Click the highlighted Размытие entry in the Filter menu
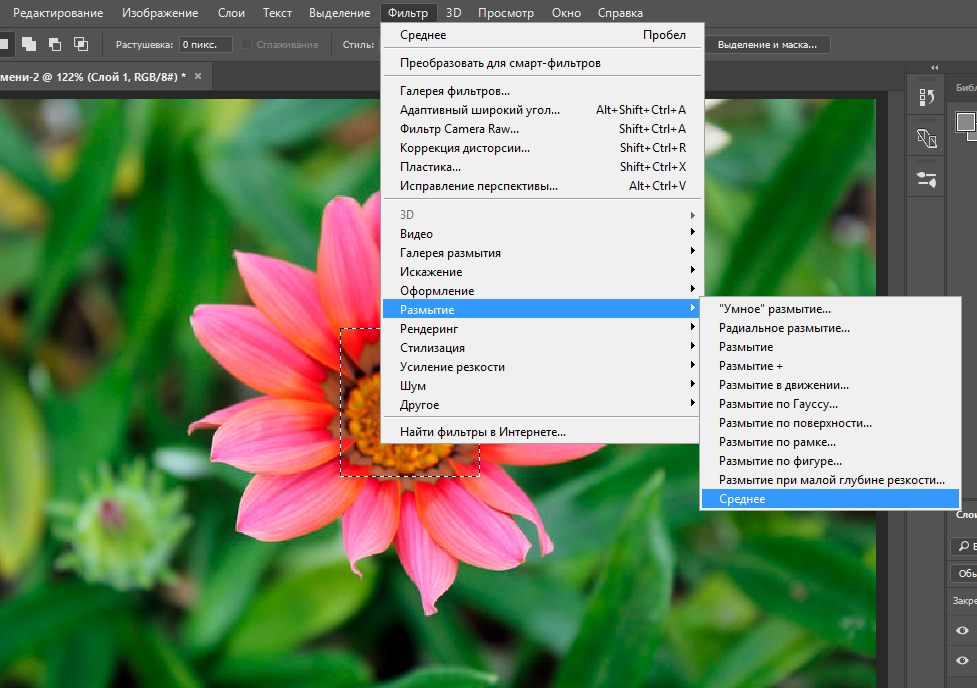977x688 pixels. (x=542, y=310)
